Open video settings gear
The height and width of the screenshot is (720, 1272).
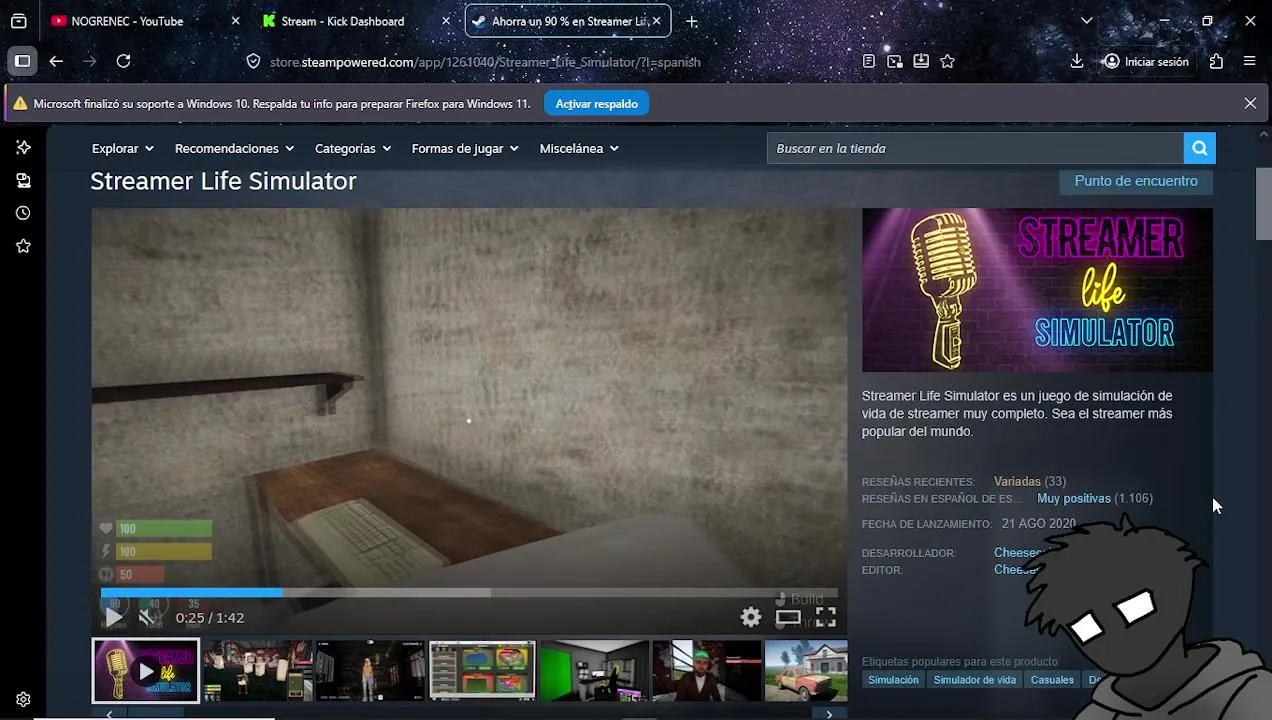(751, 618)
